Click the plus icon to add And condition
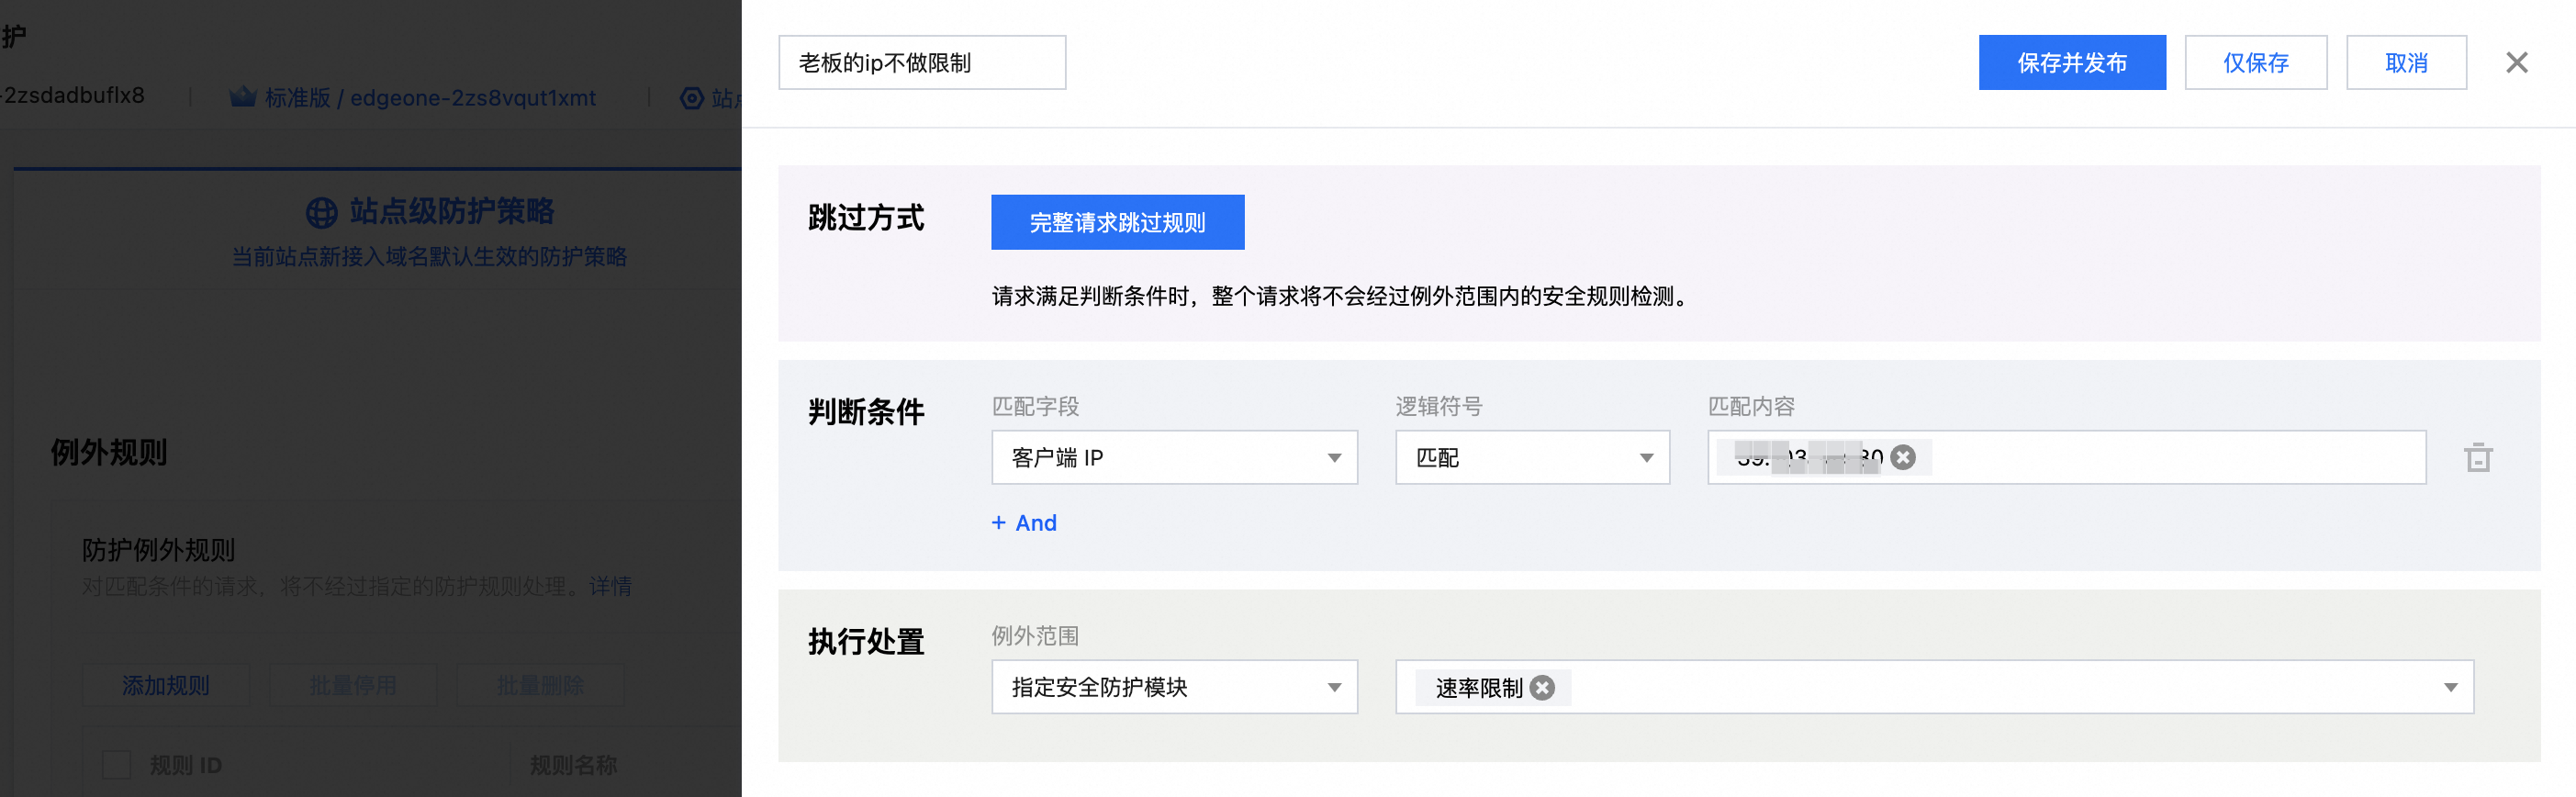 (x=998, y=523)
